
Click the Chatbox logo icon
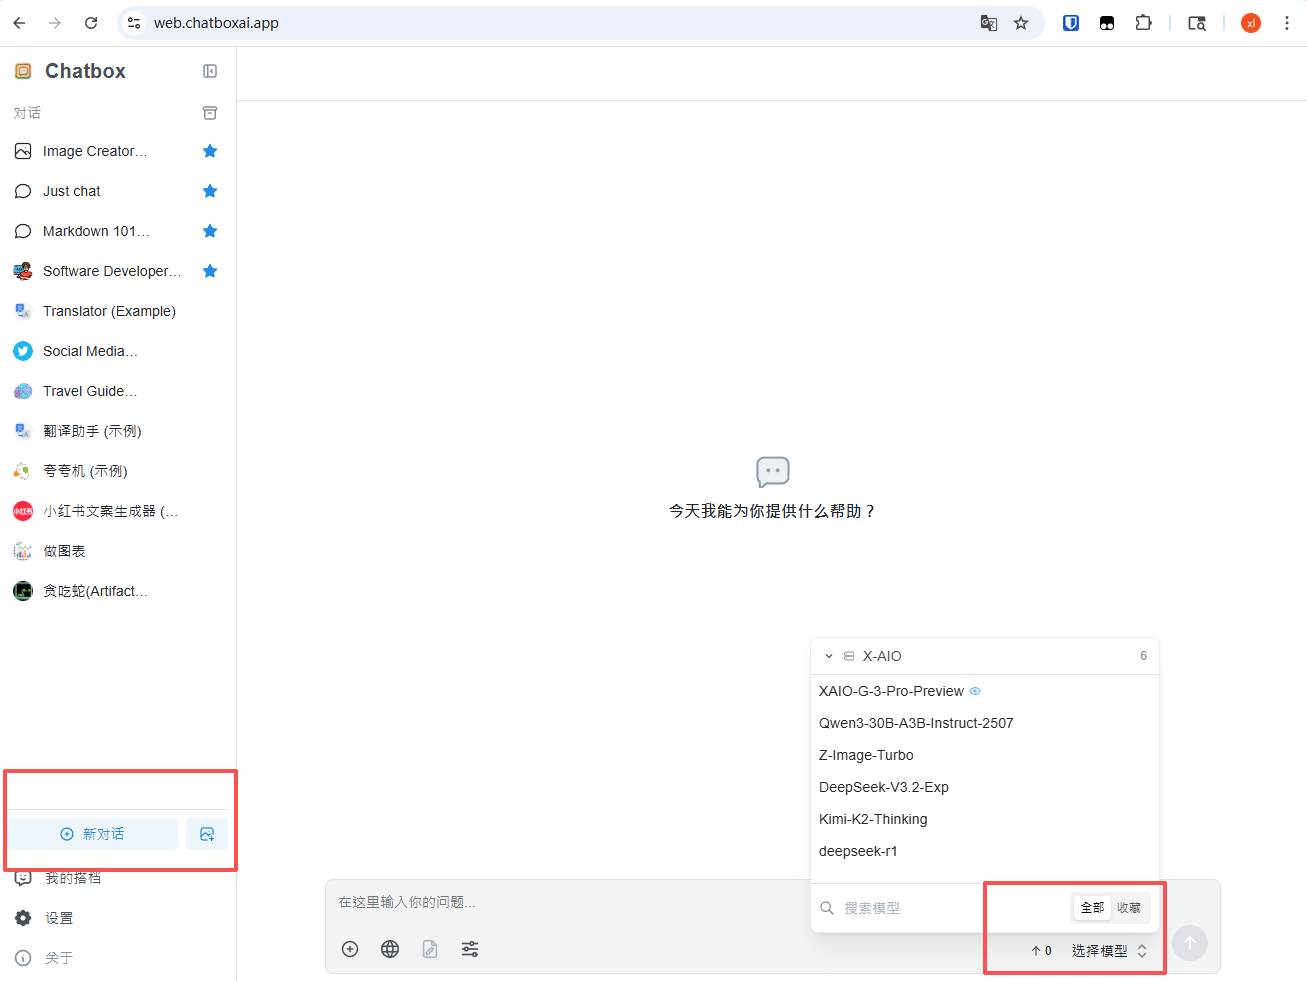click(23, 71)
